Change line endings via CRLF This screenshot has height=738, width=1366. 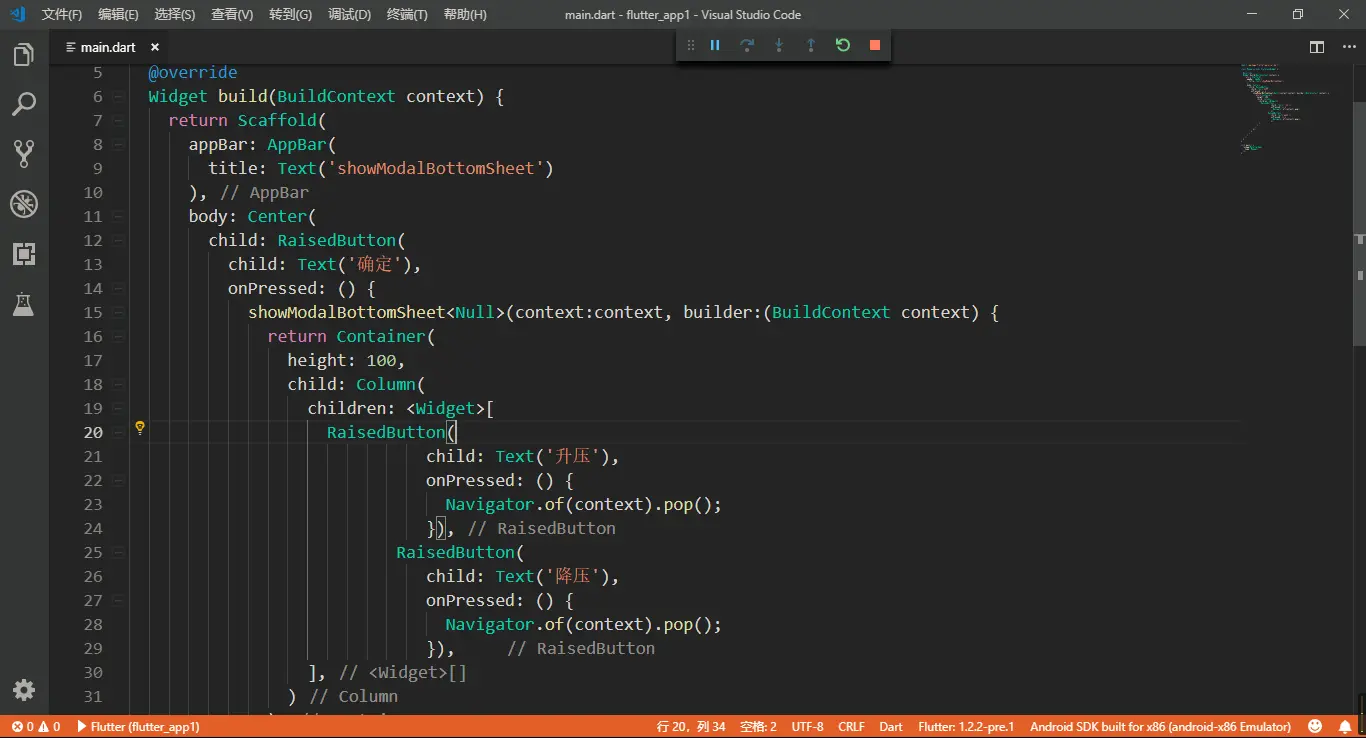coord(851,727)
